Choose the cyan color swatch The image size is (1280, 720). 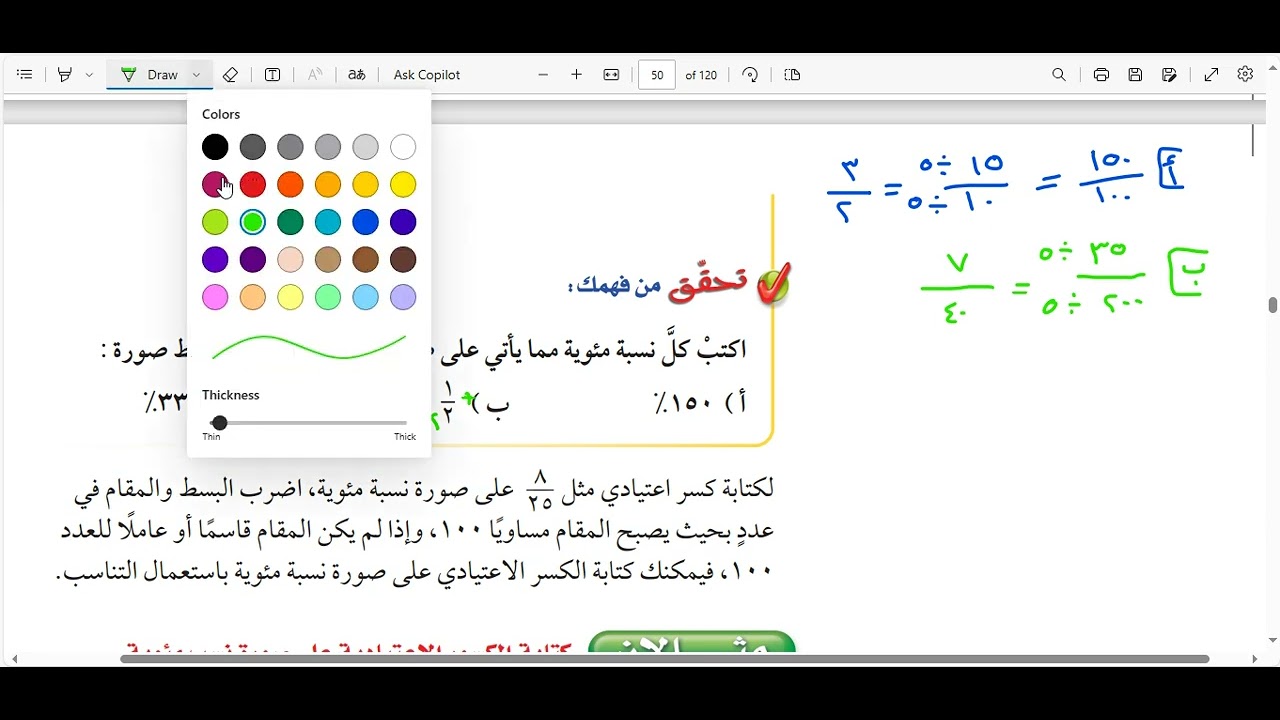(x=328, y=222)
